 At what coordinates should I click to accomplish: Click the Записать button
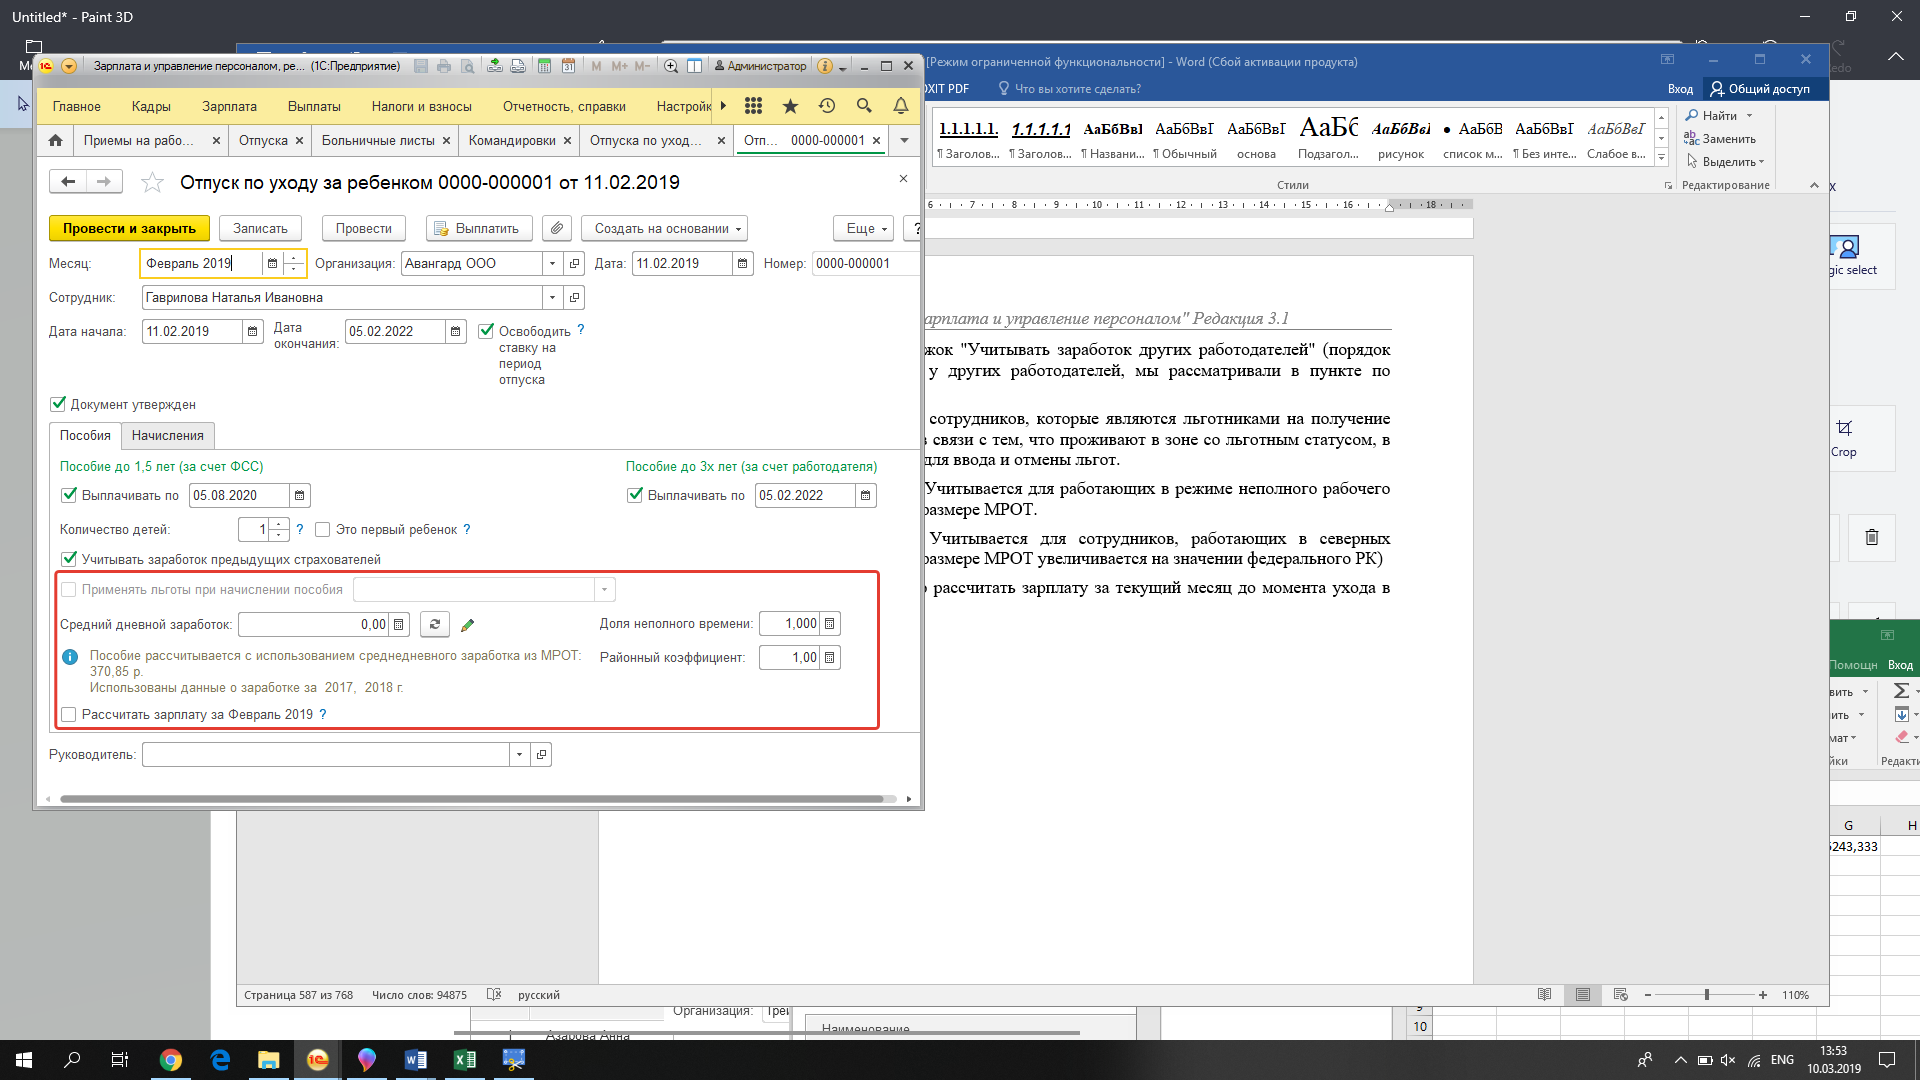[260, 228]
